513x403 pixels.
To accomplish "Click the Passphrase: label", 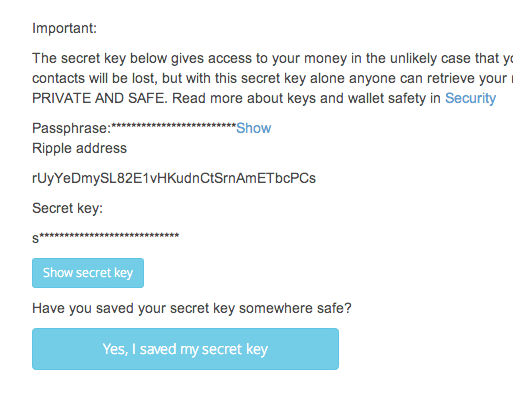I will [72, 128].
